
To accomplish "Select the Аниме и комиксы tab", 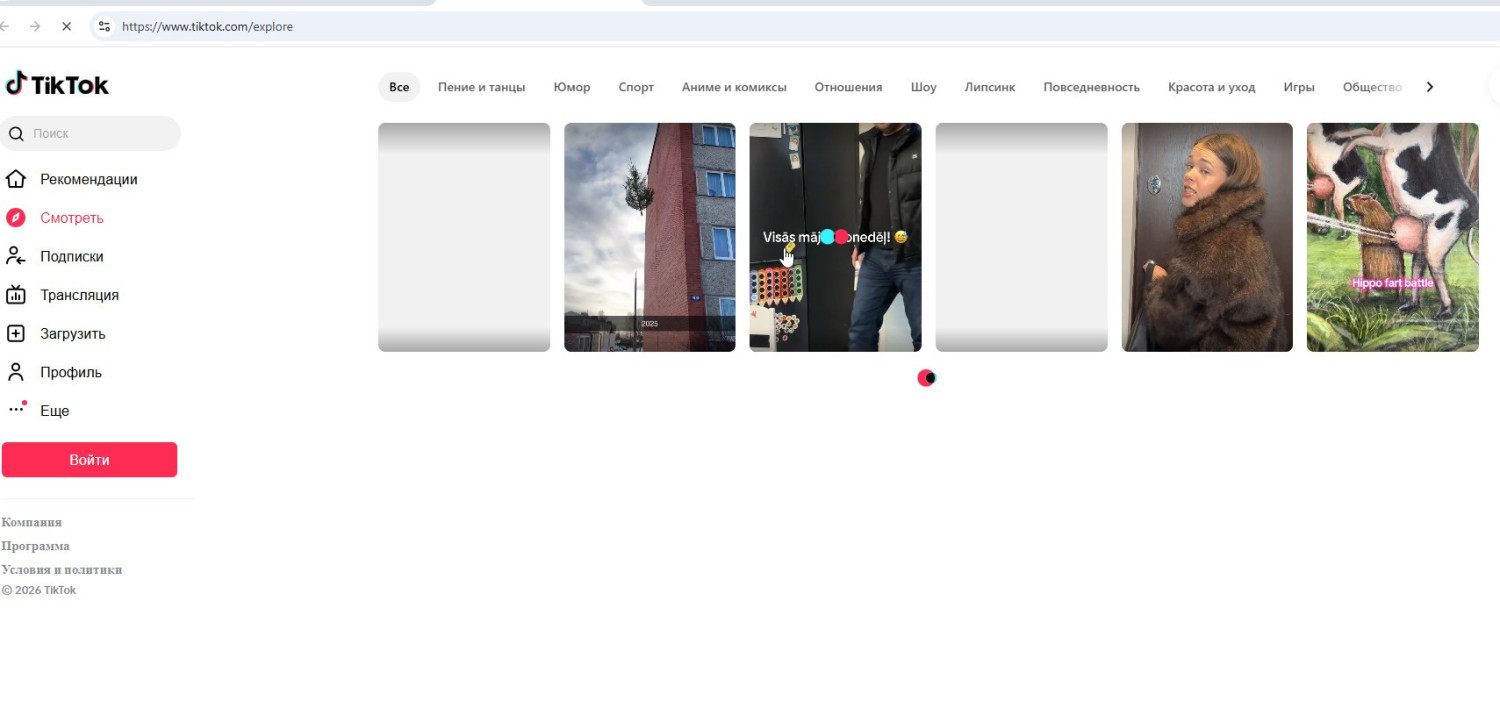I will 734,87.
